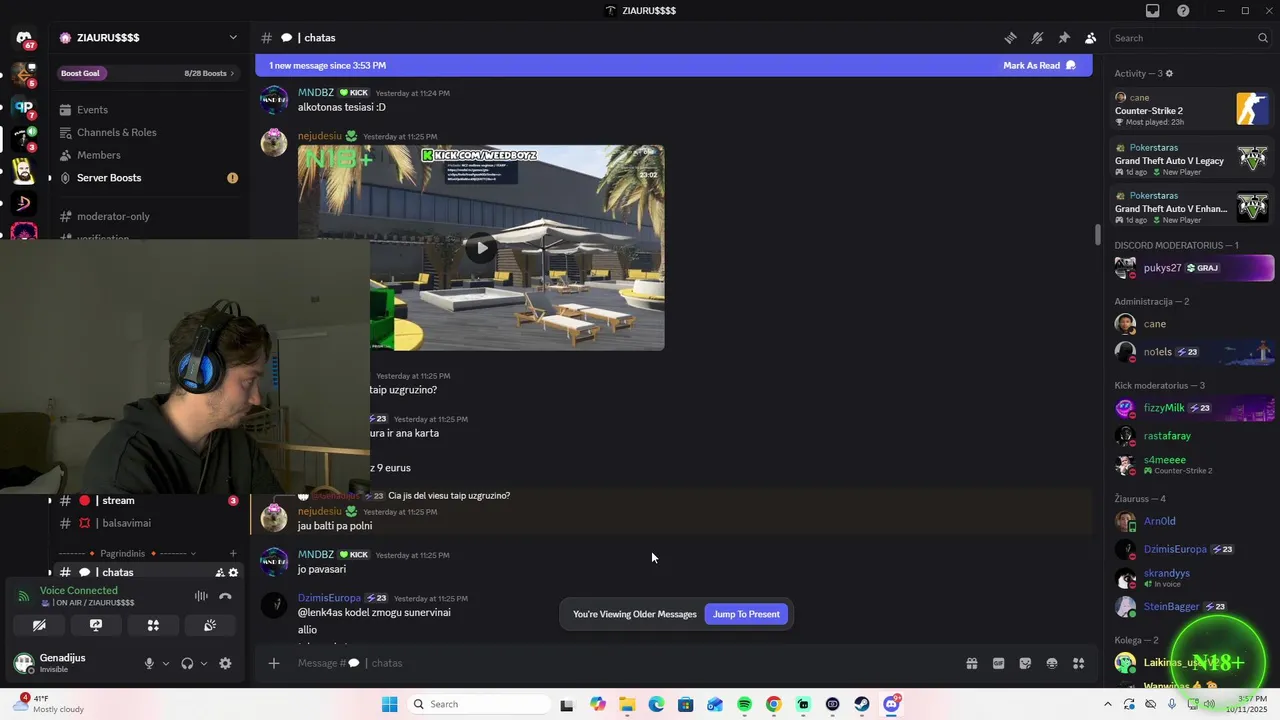
Task: Click Jump To Present button
Action: coord(746,614)
